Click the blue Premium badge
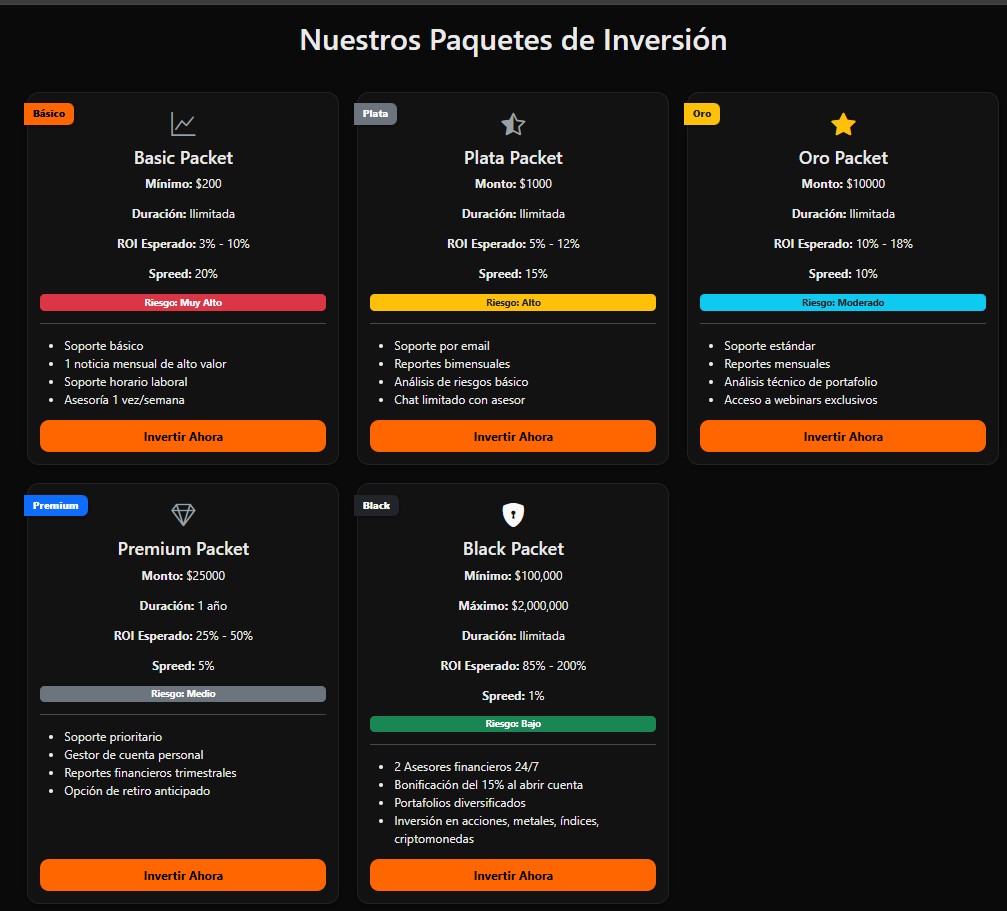1007x911 pixels. 56,506
